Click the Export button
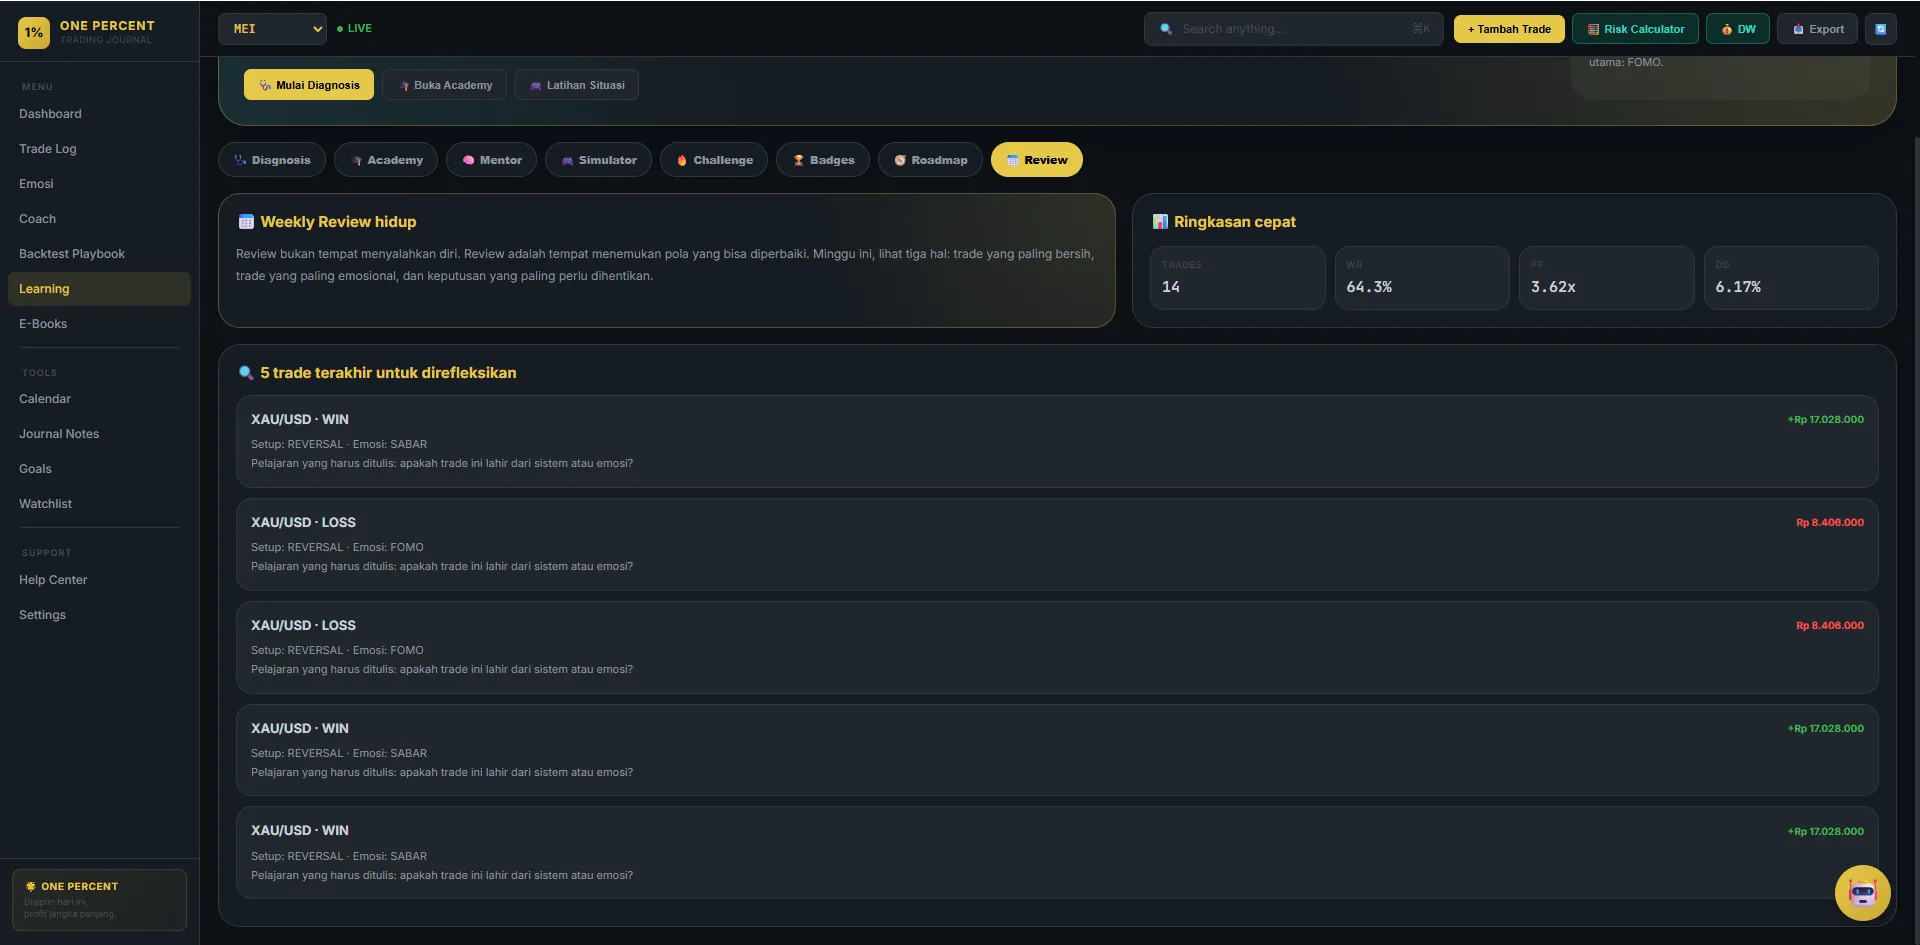Screen dimensions: 1920x945 (x=1818, y=29)
